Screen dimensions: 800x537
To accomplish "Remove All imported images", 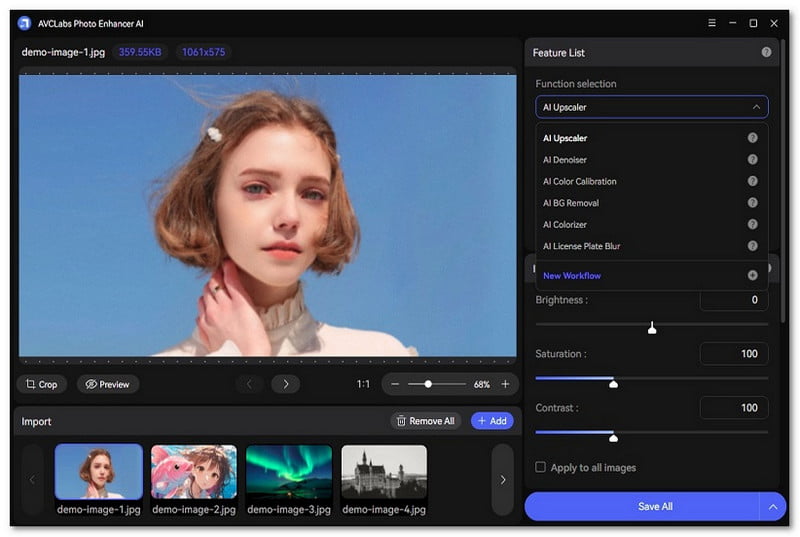I will coord(426,421).
